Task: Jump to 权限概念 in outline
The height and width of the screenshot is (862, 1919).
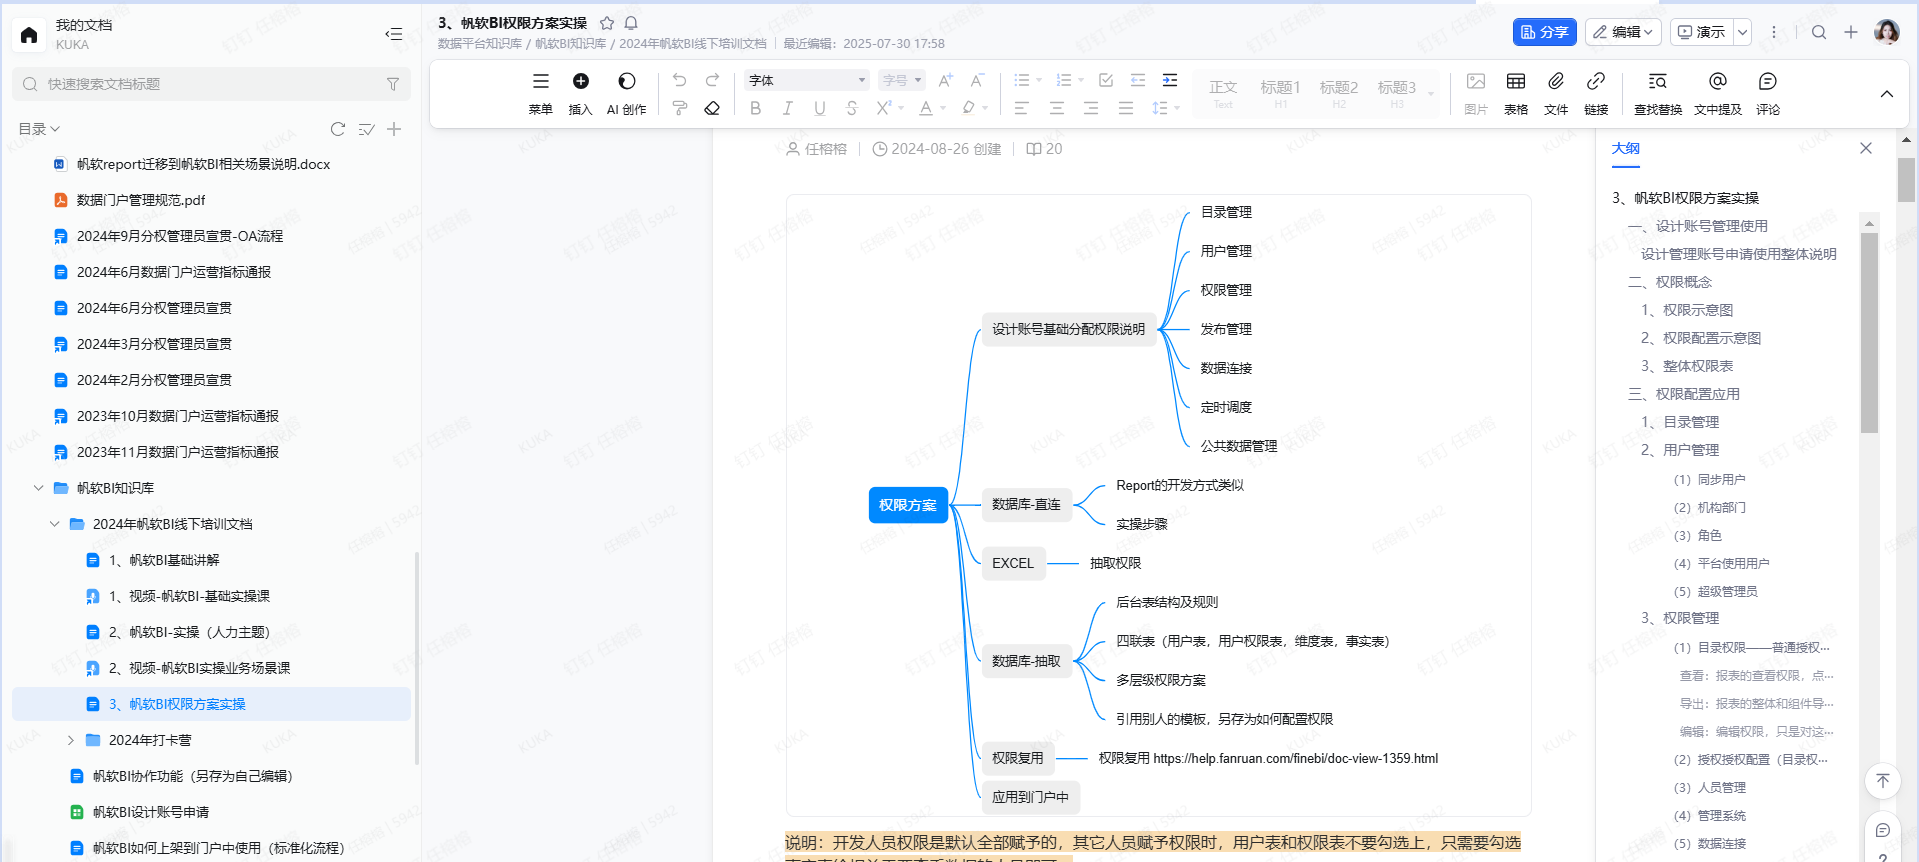Action: [1683, 282]
